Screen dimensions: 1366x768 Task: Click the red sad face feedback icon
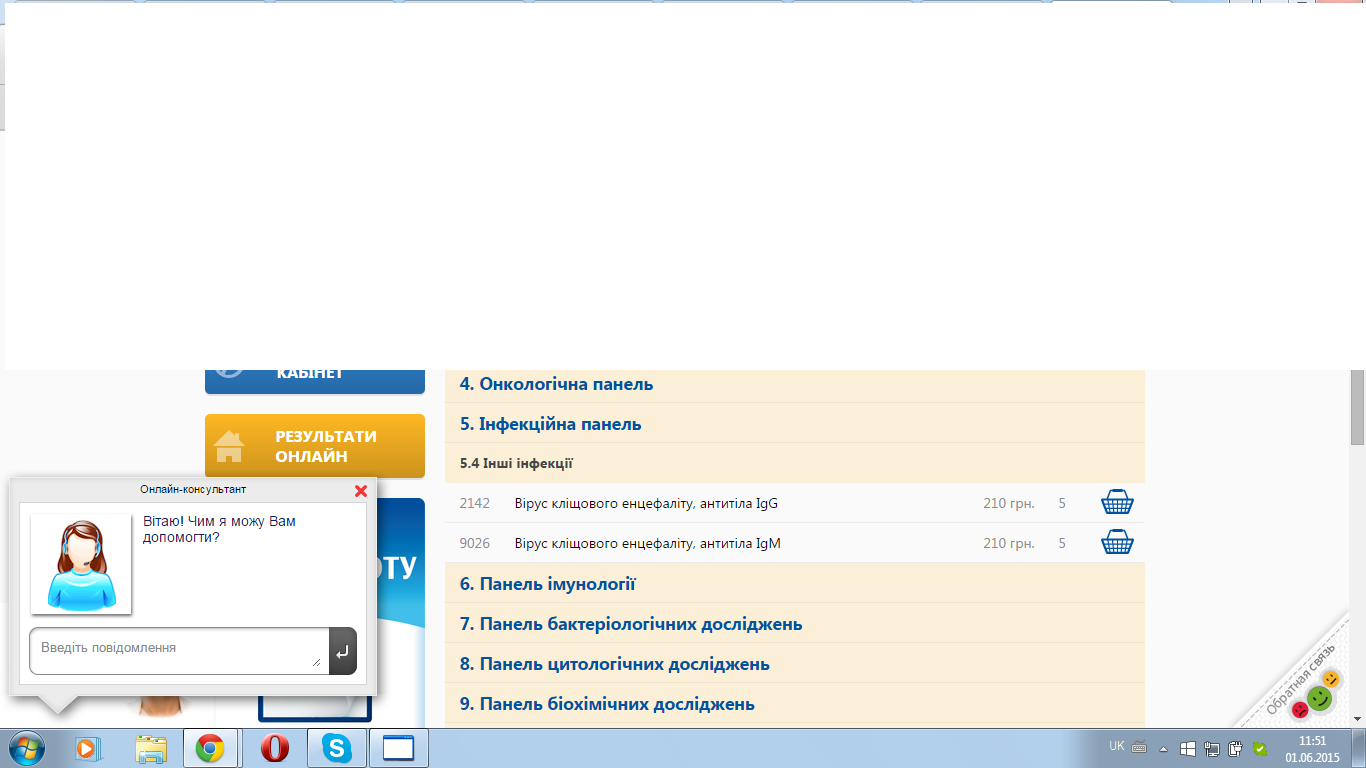tap(1299, 710)
